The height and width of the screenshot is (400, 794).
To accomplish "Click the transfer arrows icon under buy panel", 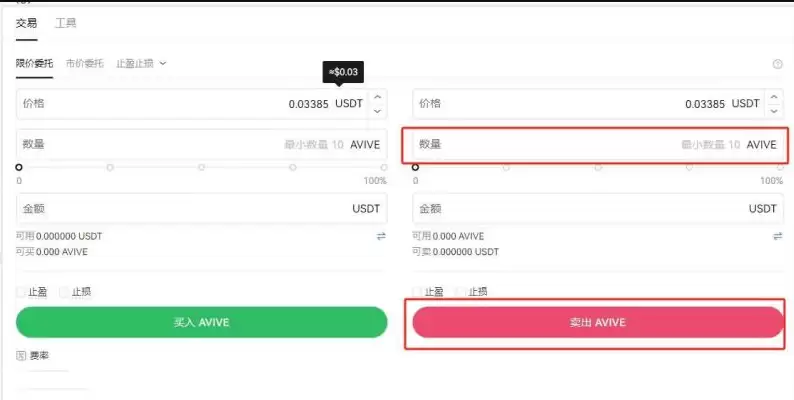I will click(x=381, y=236).
